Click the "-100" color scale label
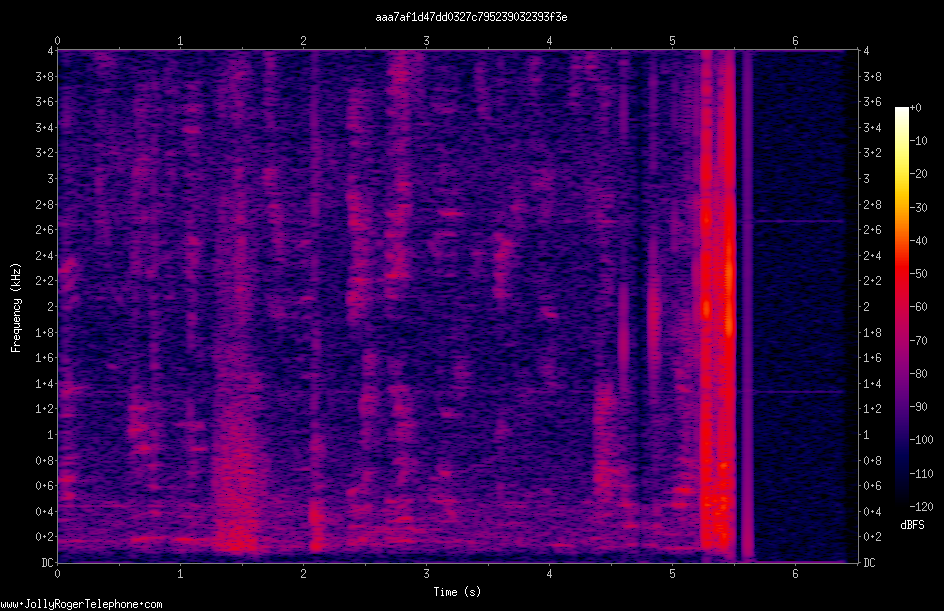944x611 pixels. 921,440
